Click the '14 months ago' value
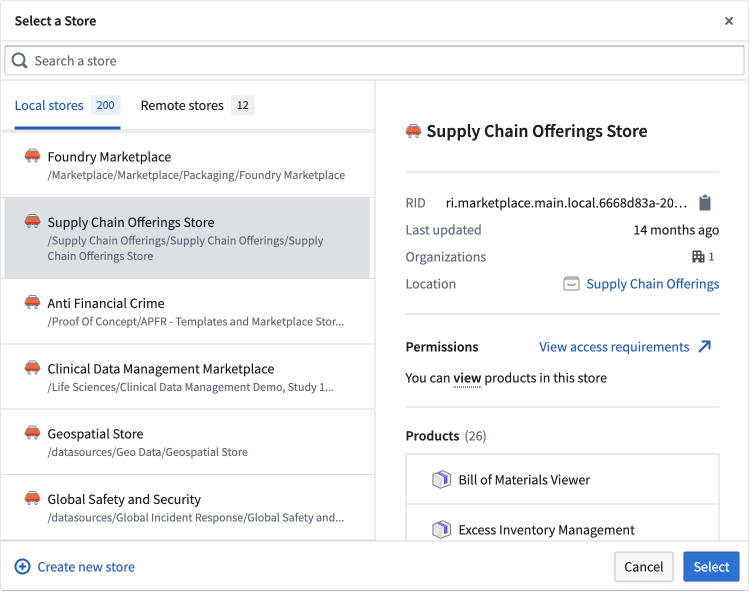Image resolution: width=749 pixels, height=592 pixels. click(x=676, y=230)
